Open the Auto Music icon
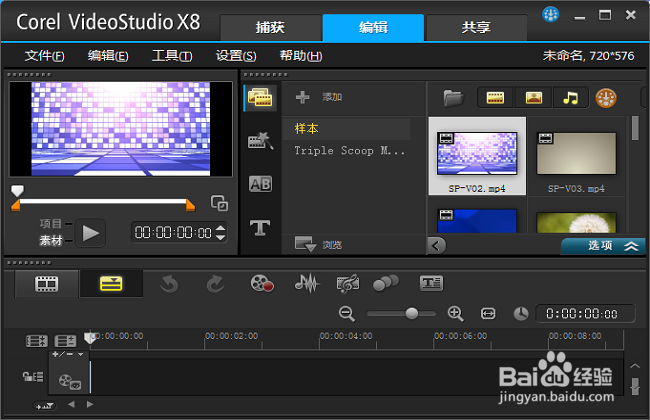 pyautogui.click(x=348, y=284)
